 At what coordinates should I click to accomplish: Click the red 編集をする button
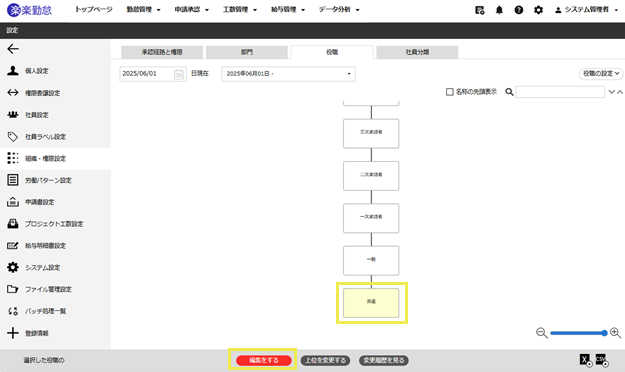point(264,360)
